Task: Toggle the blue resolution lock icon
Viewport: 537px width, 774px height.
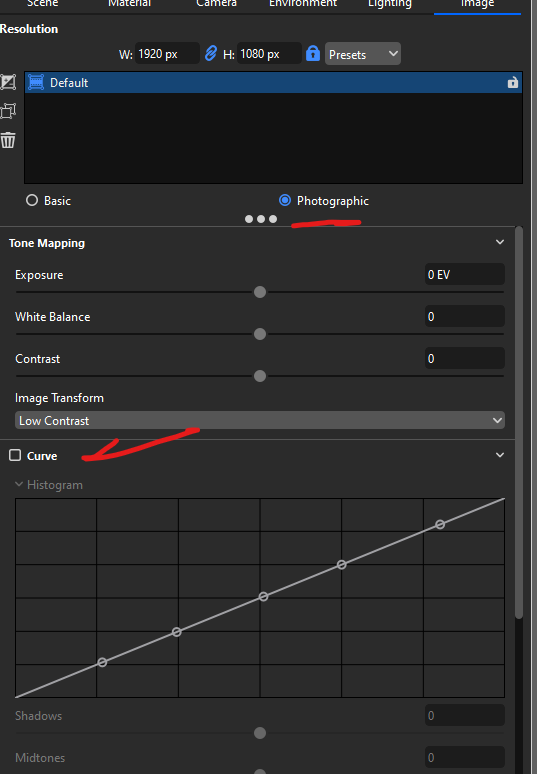Action: point(313,53)
